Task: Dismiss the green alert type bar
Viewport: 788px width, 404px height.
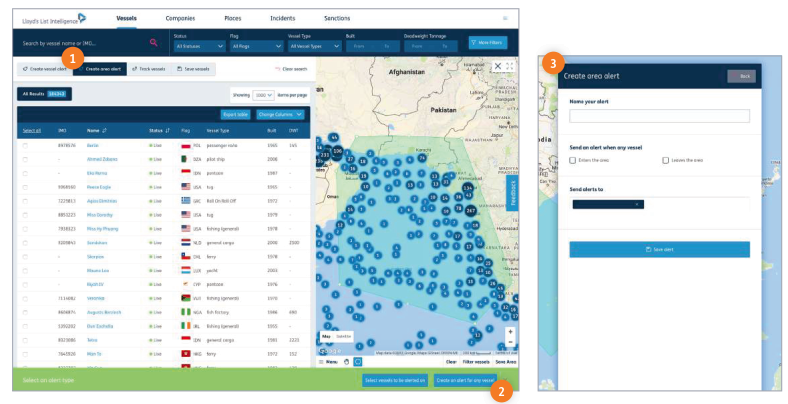Action: 506,380
